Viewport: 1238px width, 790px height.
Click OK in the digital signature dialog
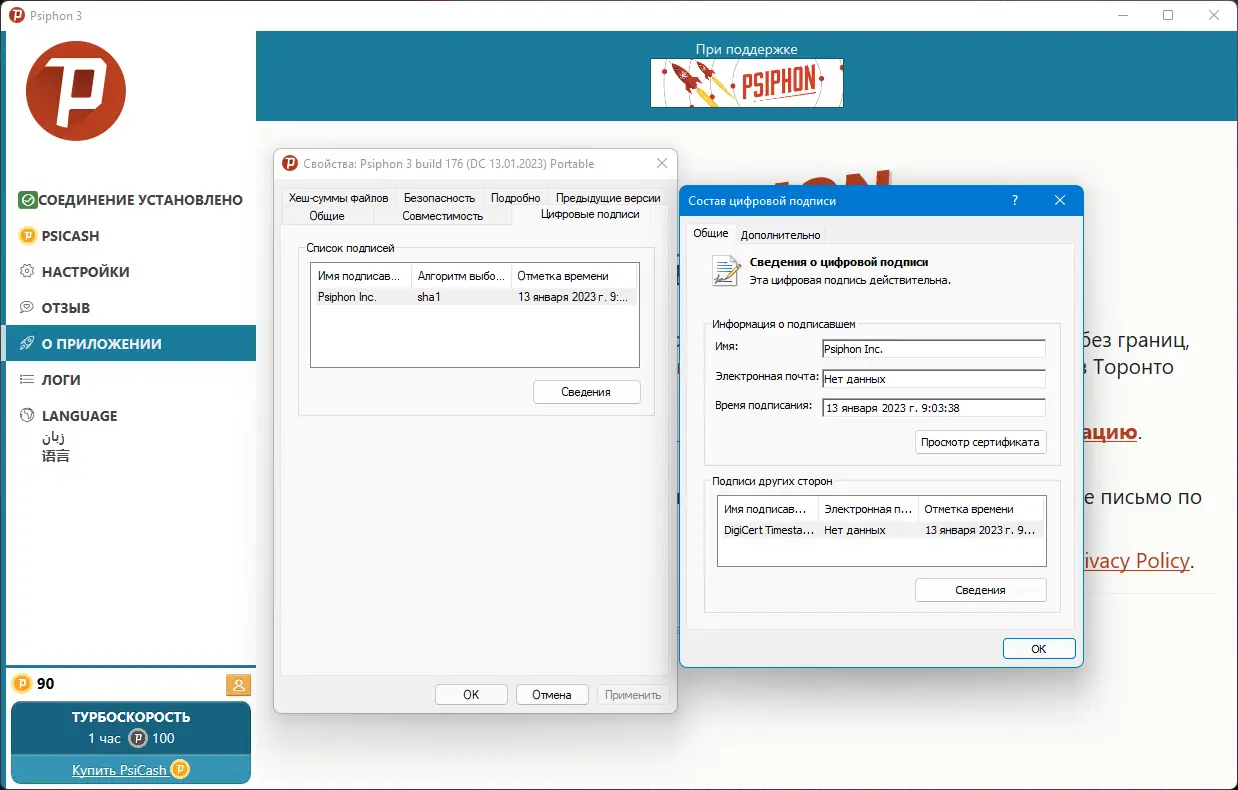[1039, 649]
